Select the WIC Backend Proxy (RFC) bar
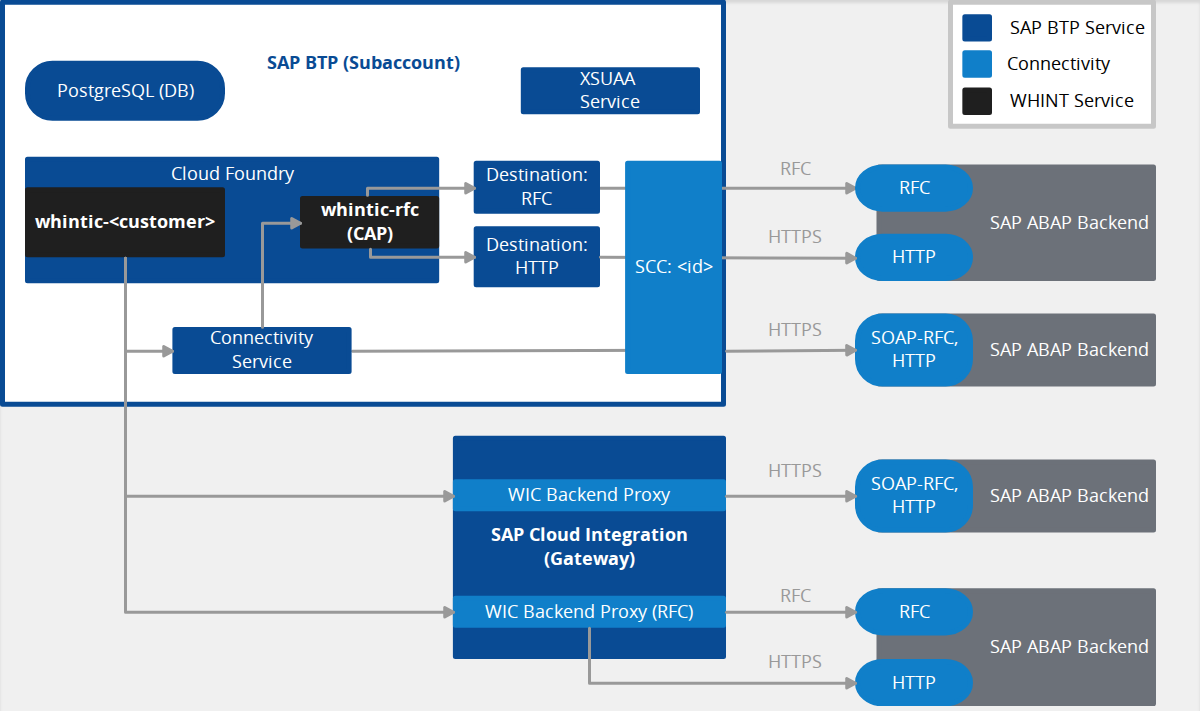1200x711 pixels. pos(589,611)
